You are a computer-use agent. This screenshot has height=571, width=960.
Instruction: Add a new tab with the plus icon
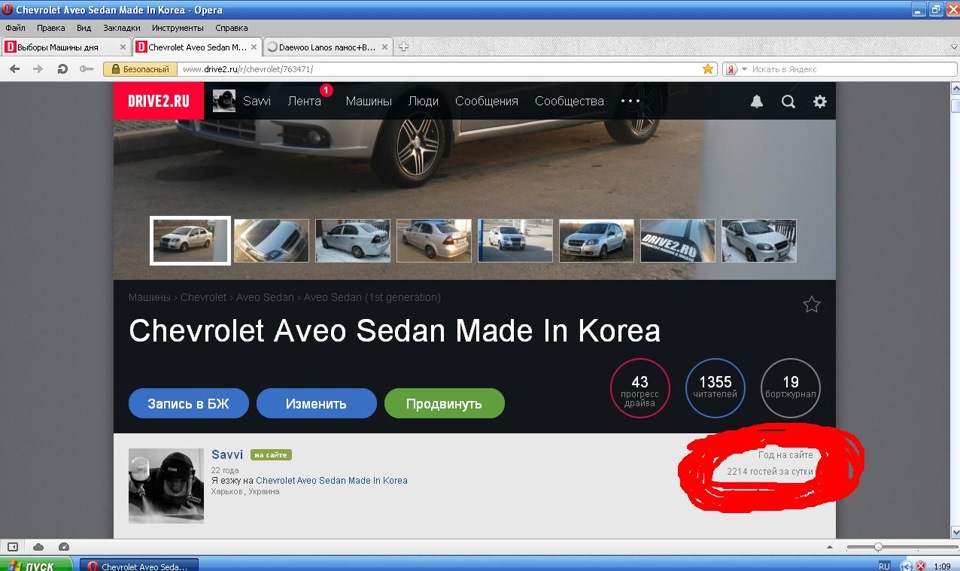[x=403, y=47]
